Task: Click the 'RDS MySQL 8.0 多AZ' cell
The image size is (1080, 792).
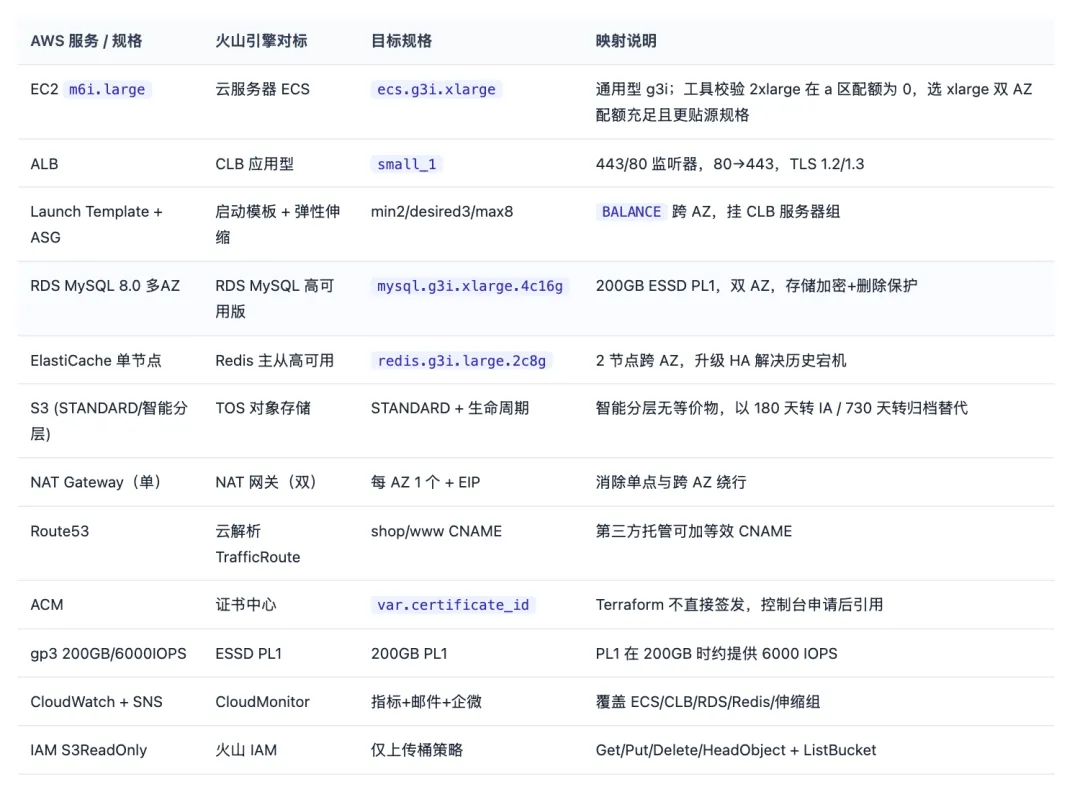Action: [x=105, y=286]
